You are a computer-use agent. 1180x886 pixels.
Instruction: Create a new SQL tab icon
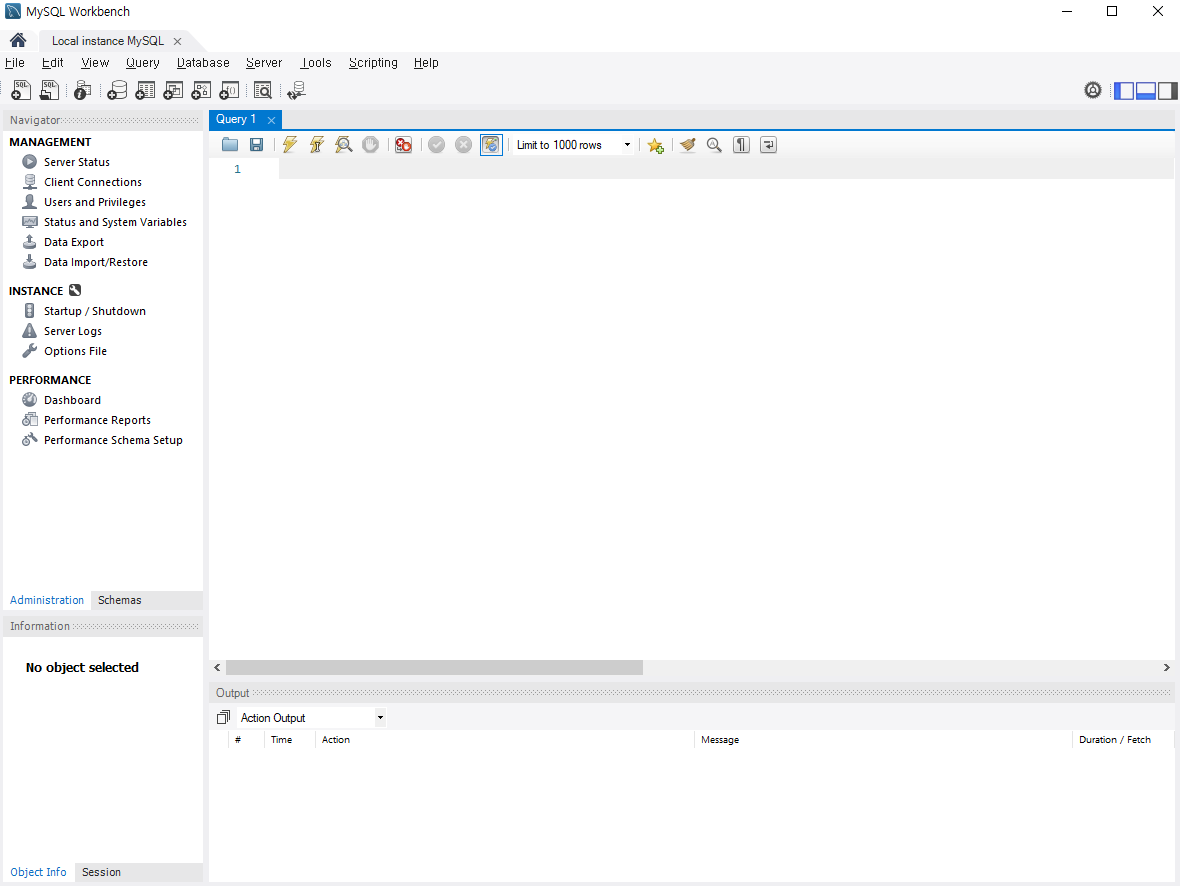point(21,90)
